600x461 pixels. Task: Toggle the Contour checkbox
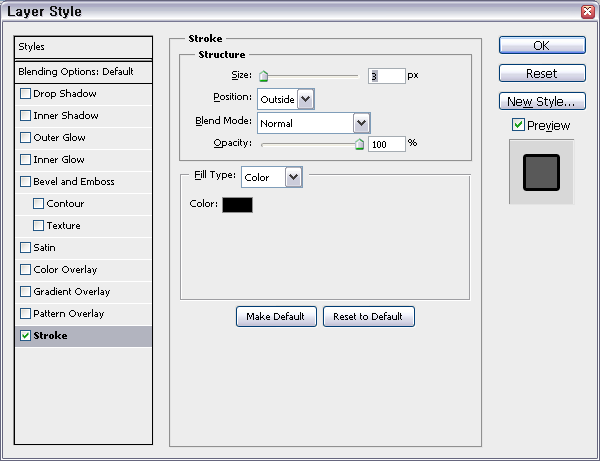(x=38, y=204)
